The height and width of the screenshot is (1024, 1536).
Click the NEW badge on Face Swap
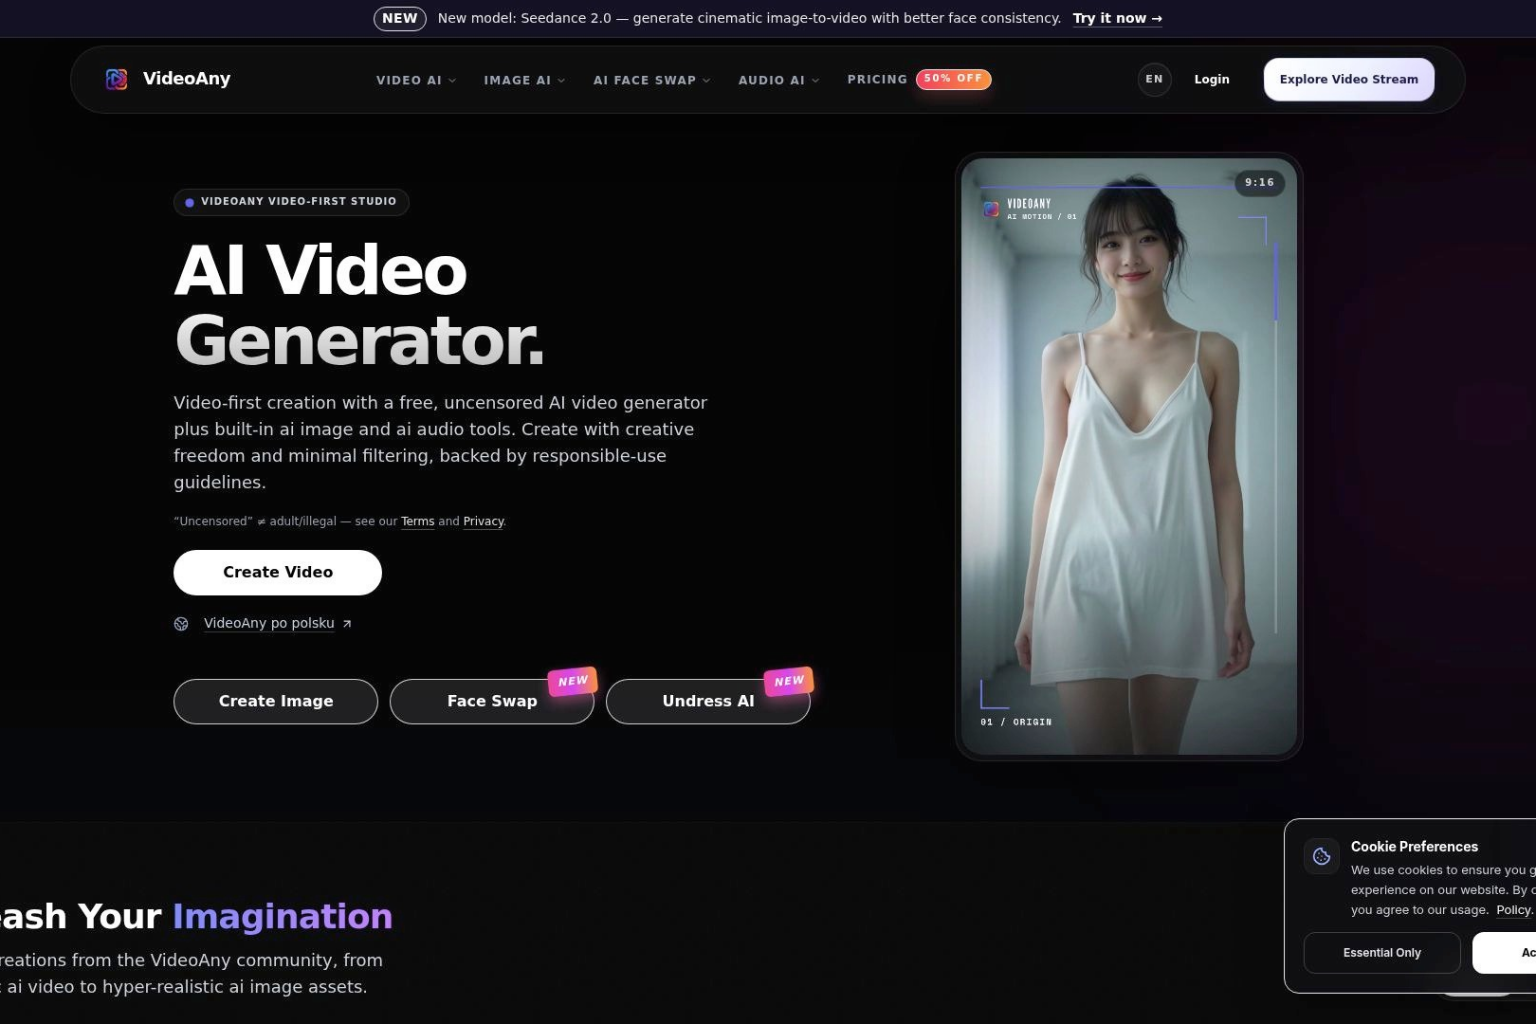(x=573, y=681)
